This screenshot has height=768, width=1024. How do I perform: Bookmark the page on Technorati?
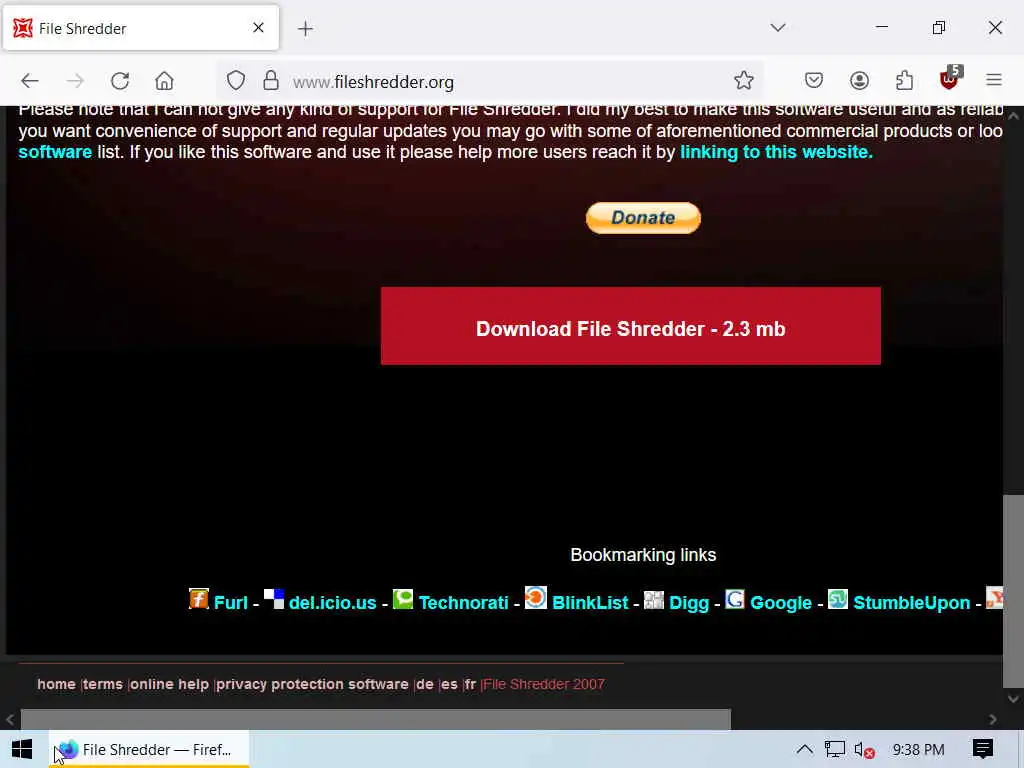point(464,603)
